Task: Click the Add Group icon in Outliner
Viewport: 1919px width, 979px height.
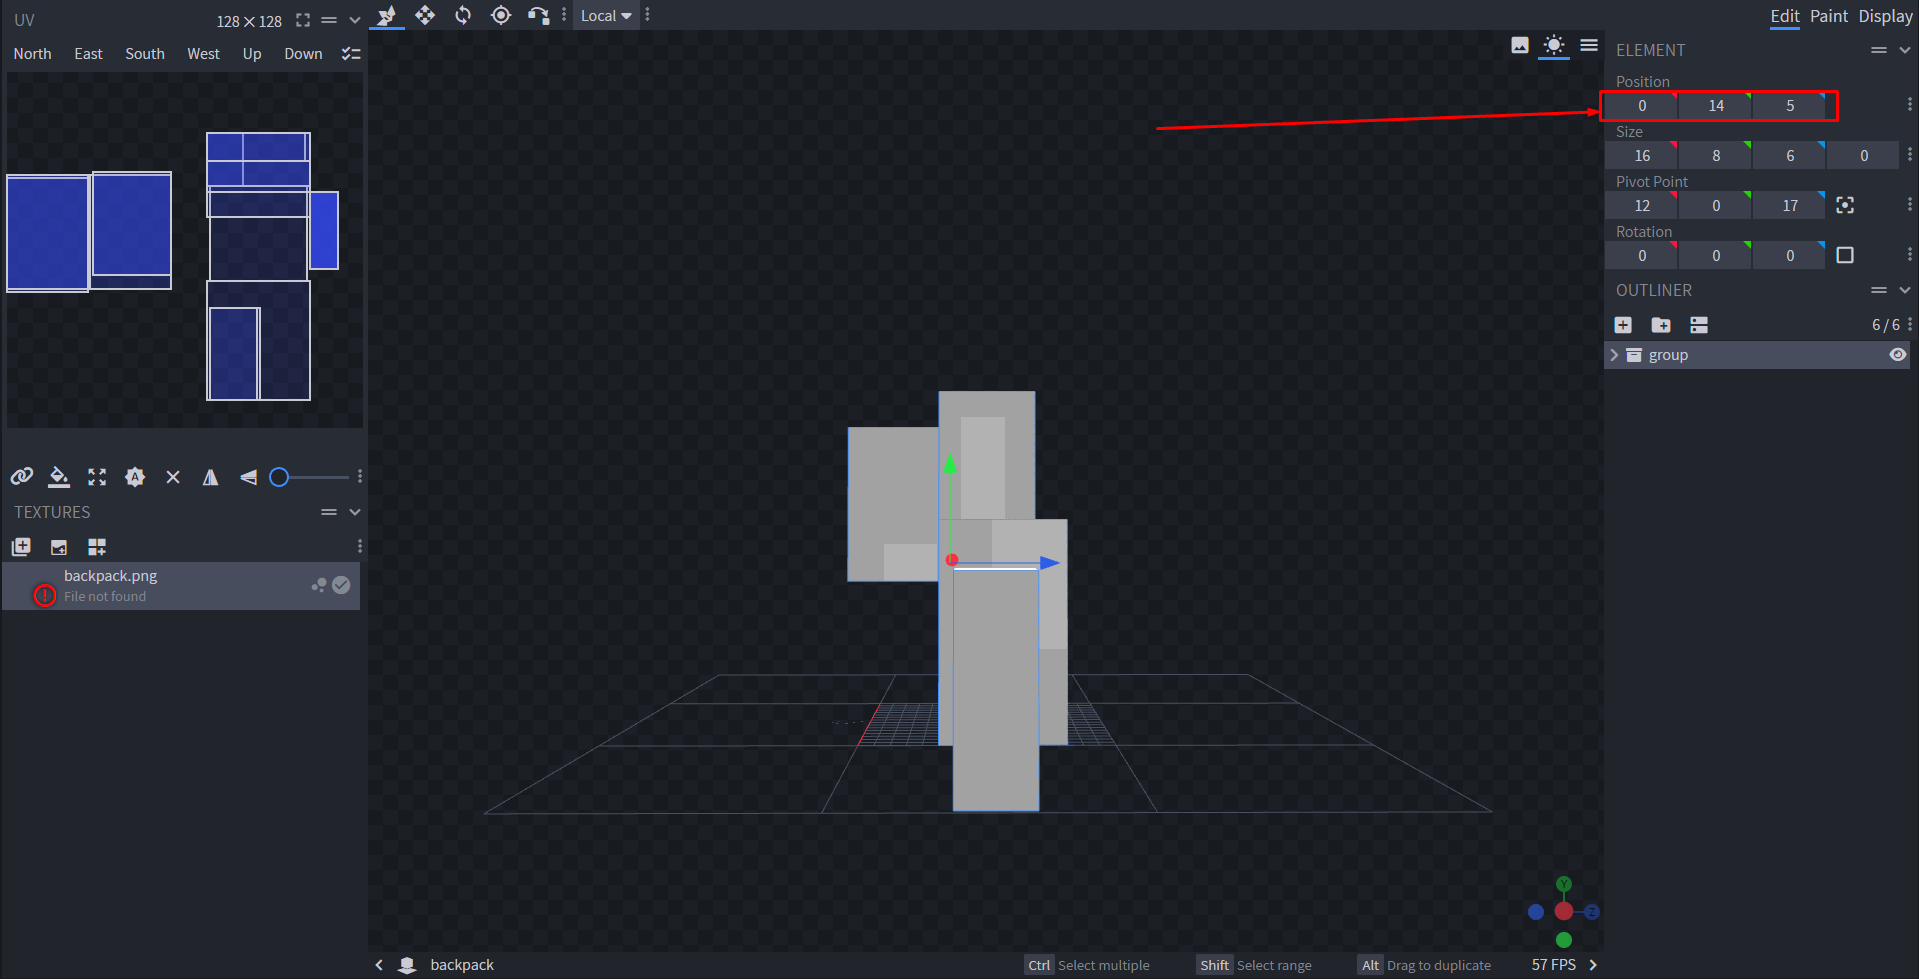Action: pyautogui.click(x=1661, y=325)
